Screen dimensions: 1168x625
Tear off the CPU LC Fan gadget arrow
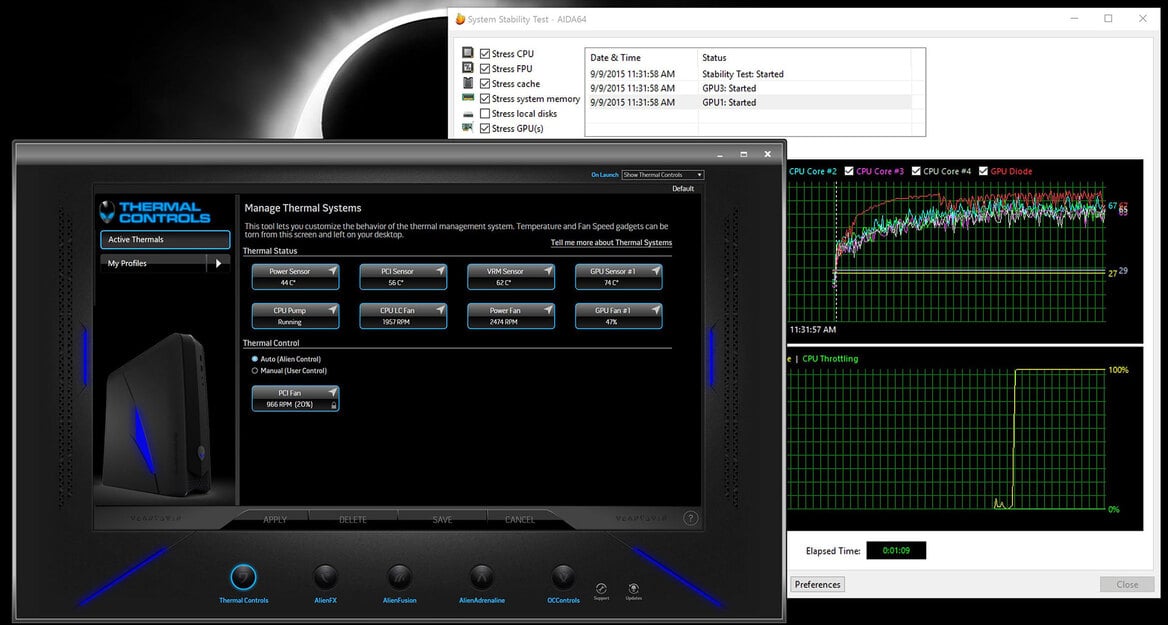coord(440,310)
